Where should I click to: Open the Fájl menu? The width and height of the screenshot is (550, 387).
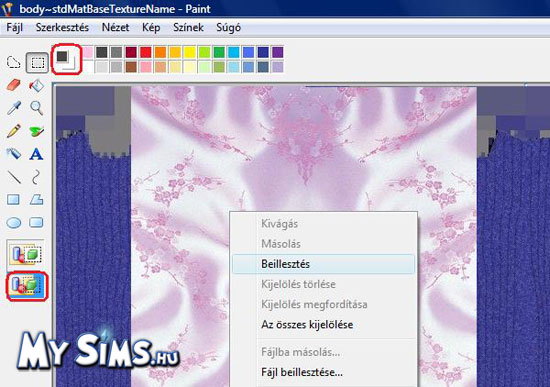(14, 27)
